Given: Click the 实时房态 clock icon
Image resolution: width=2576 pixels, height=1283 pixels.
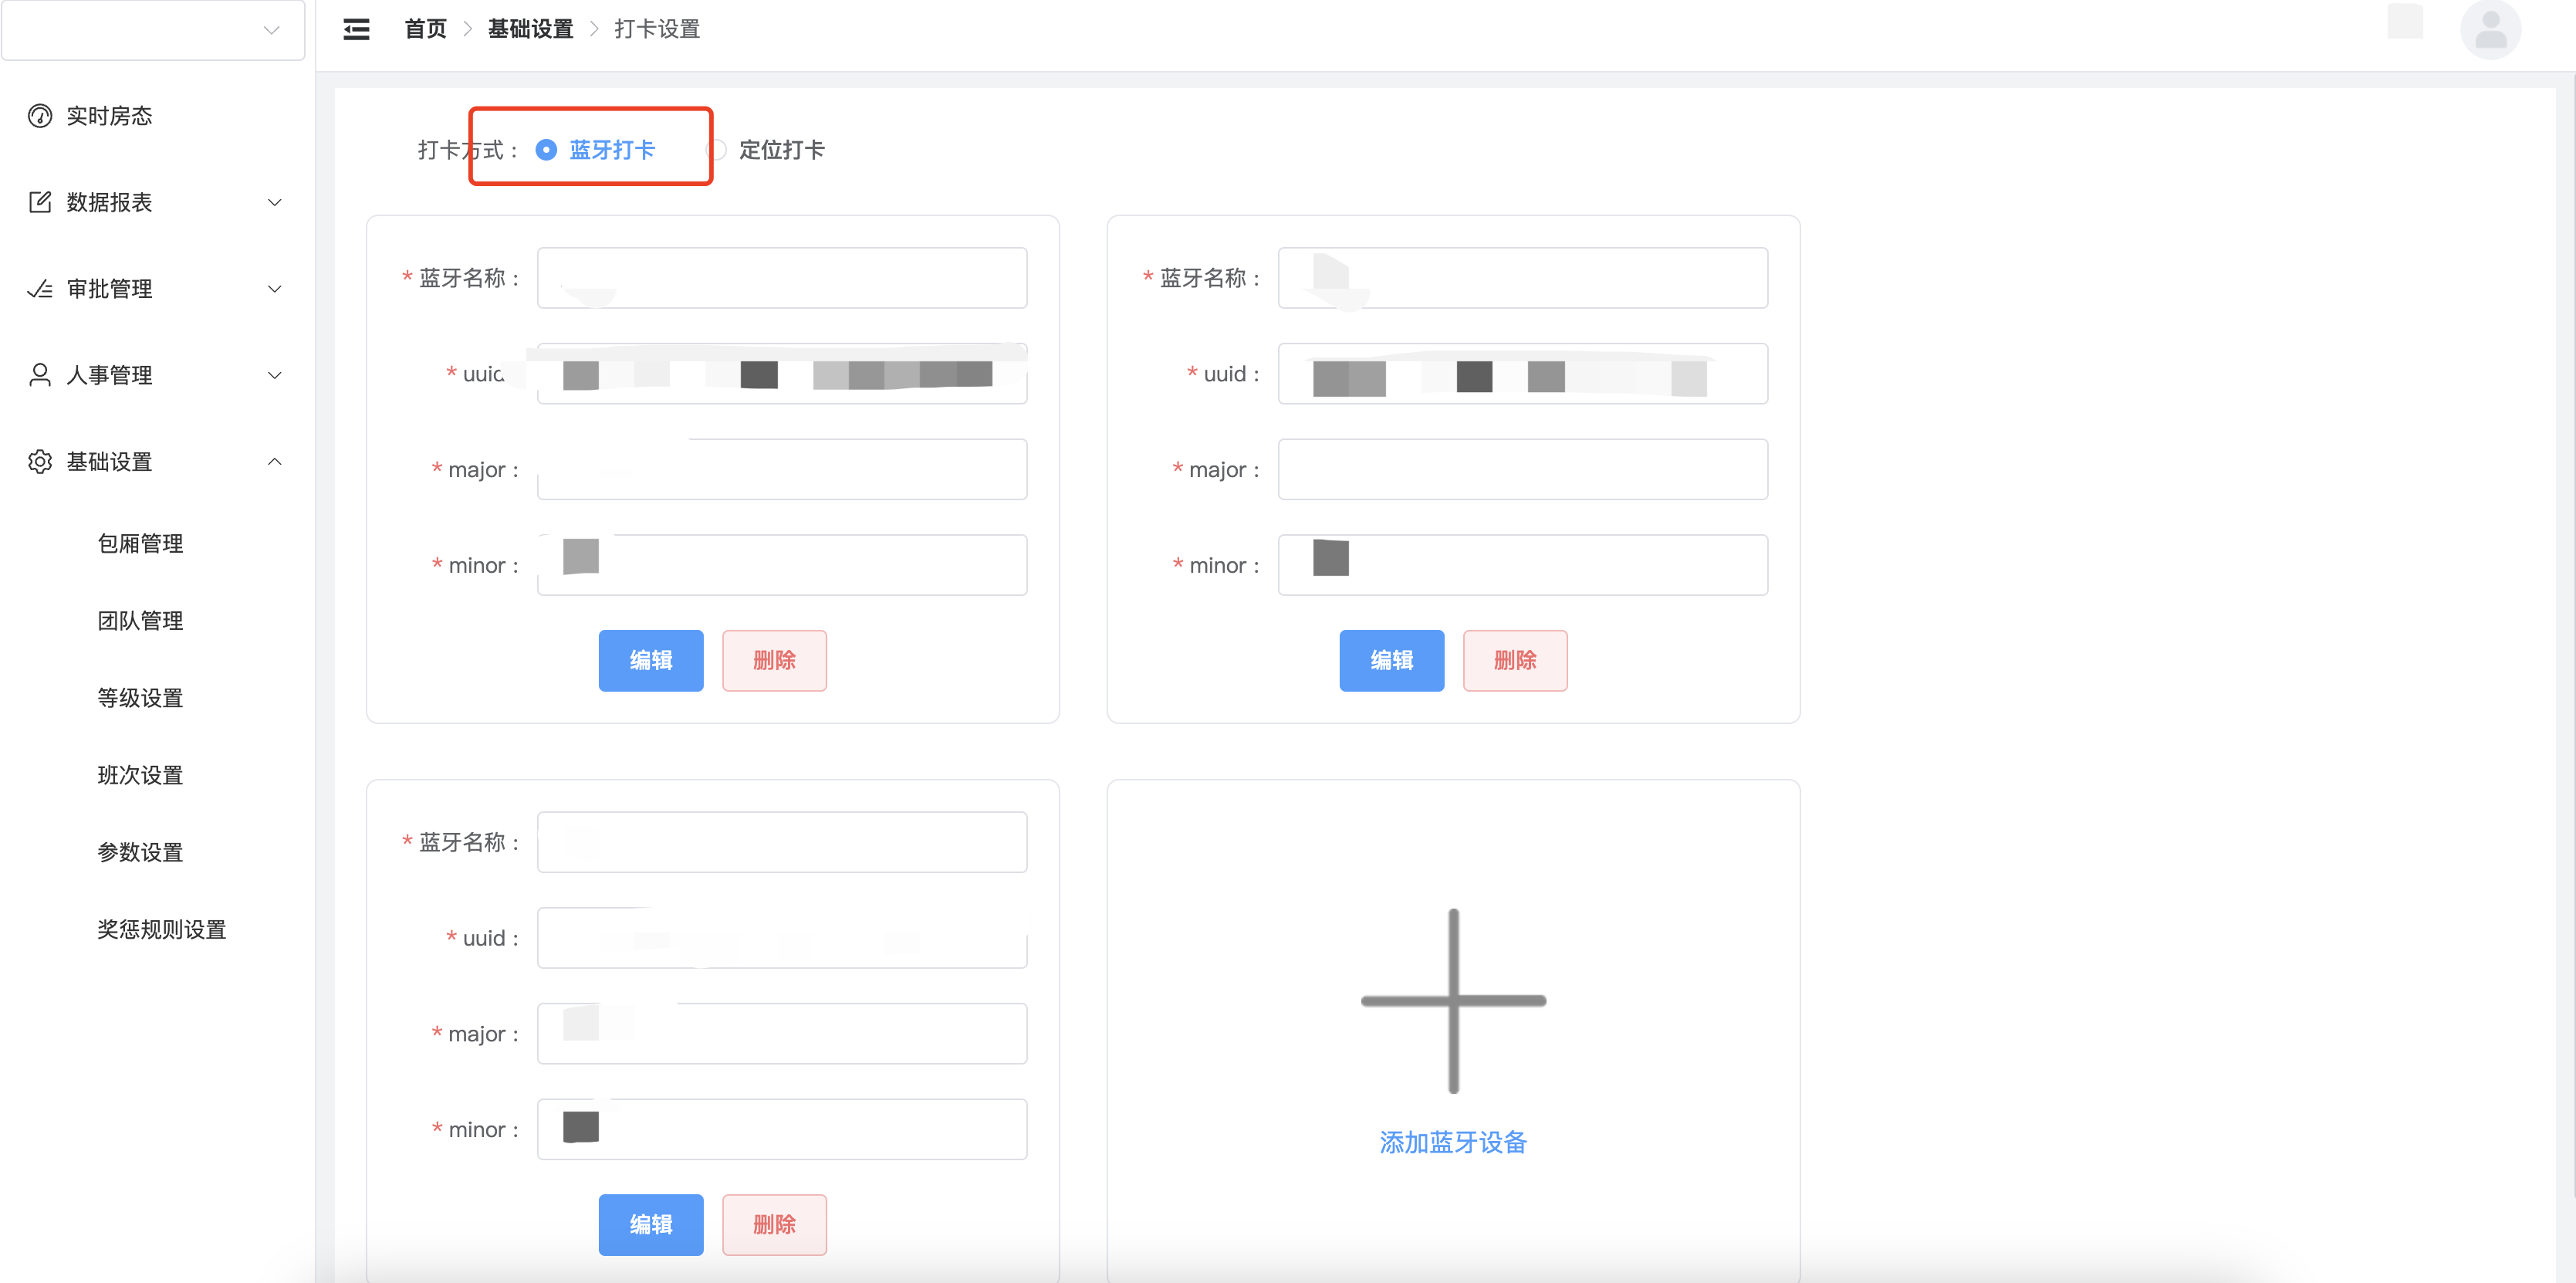Looking at the screenshot, I should [x=40, y=116].
